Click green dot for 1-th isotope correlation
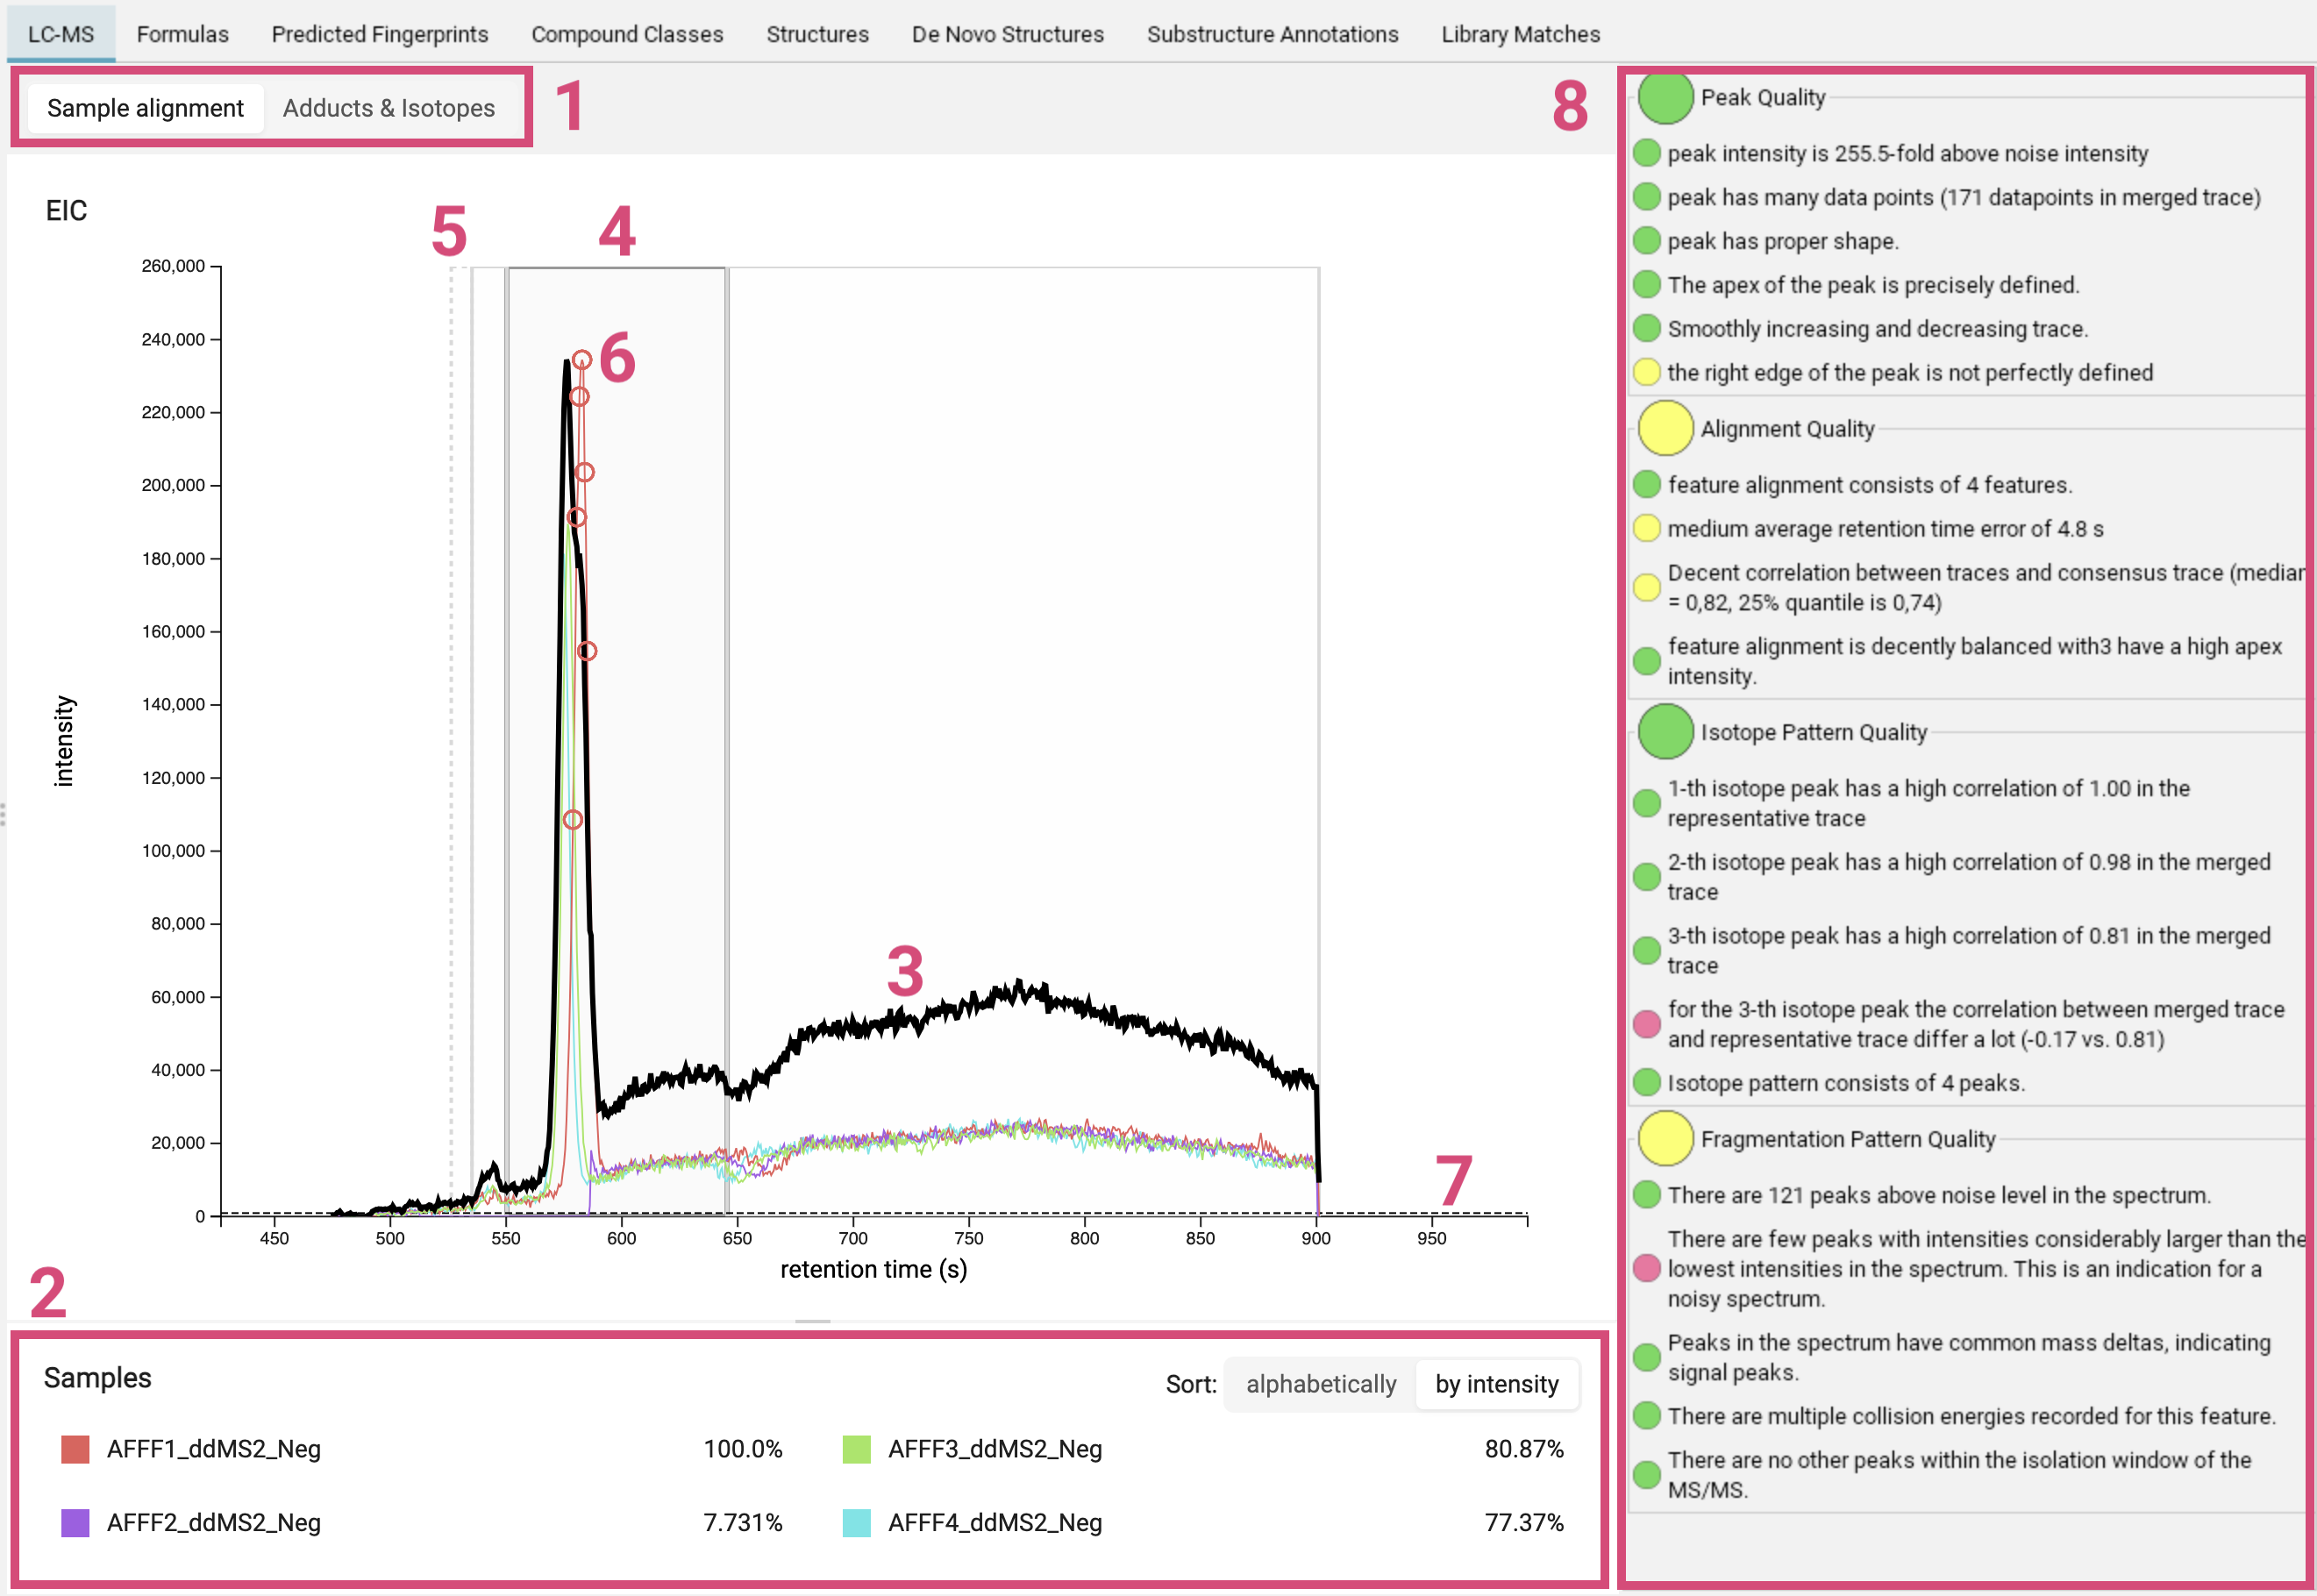This screenshot has height=1596, width=2317. (x=1646, y=803)
